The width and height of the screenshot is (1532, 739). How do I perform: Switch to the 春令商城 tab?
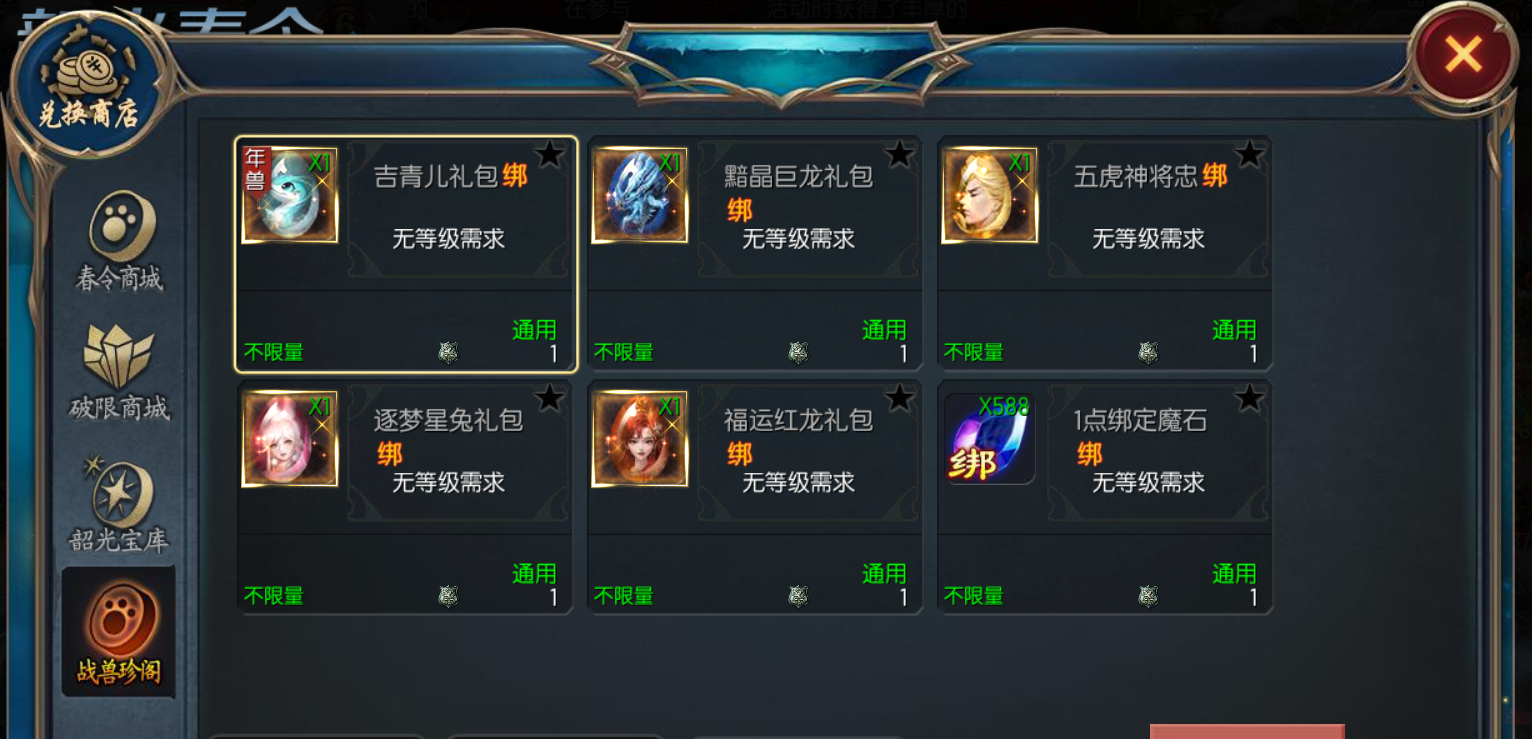point(119,242)
